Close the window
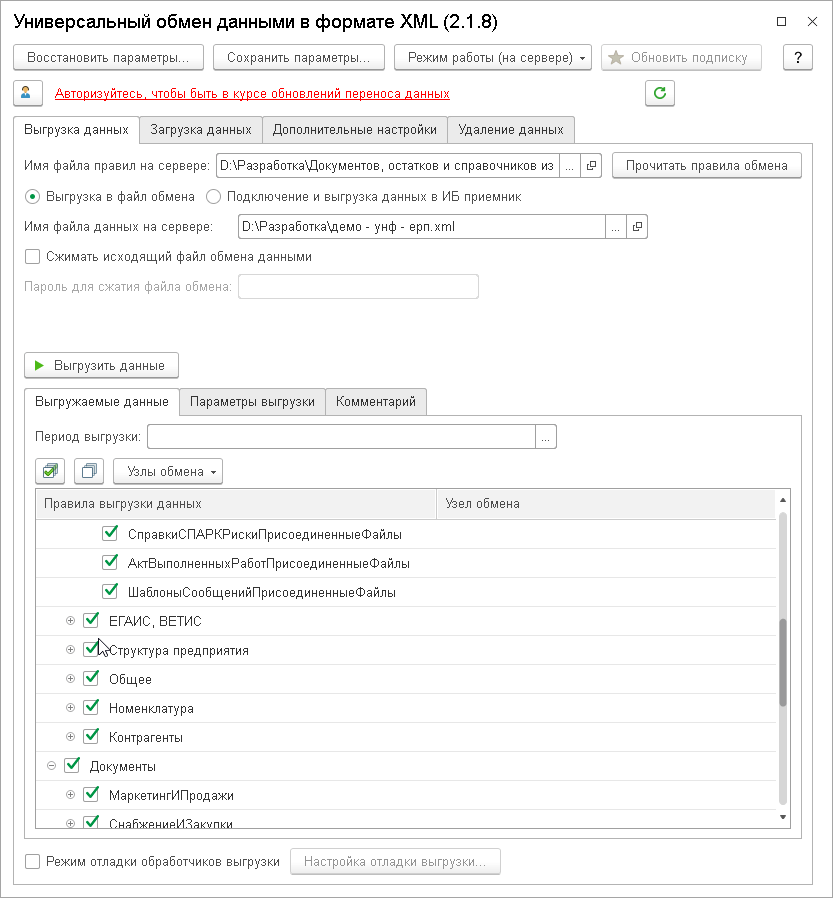Screen dimensions: 833x898 coord(812,22)
